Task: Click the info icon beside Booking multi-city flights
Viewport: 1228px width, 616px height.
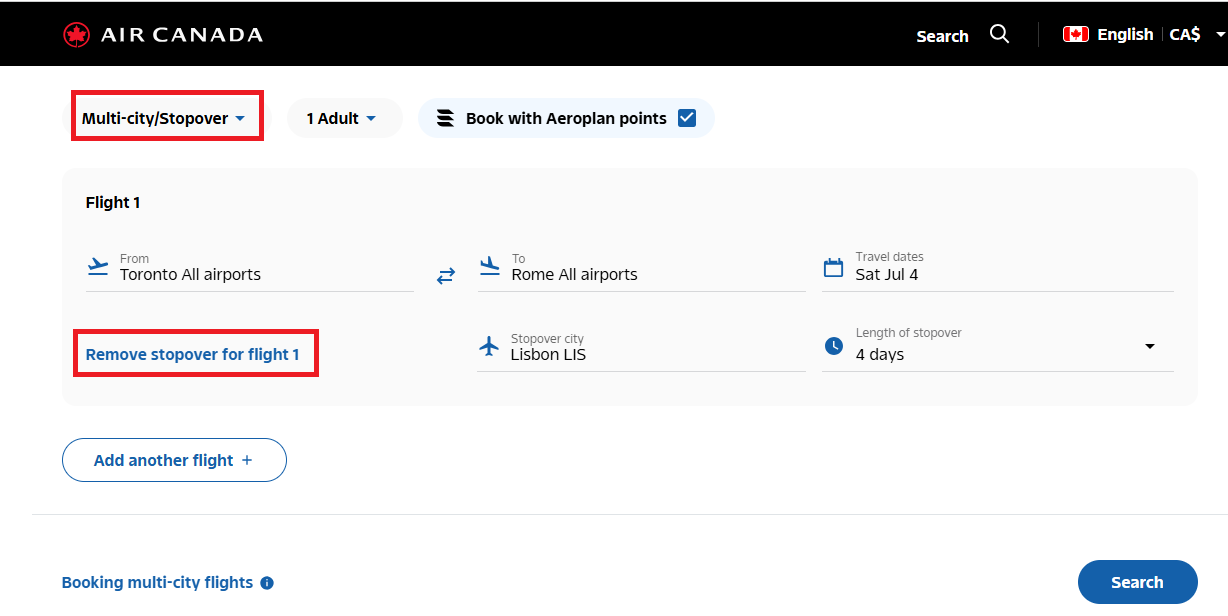Action: click(266, 582)
